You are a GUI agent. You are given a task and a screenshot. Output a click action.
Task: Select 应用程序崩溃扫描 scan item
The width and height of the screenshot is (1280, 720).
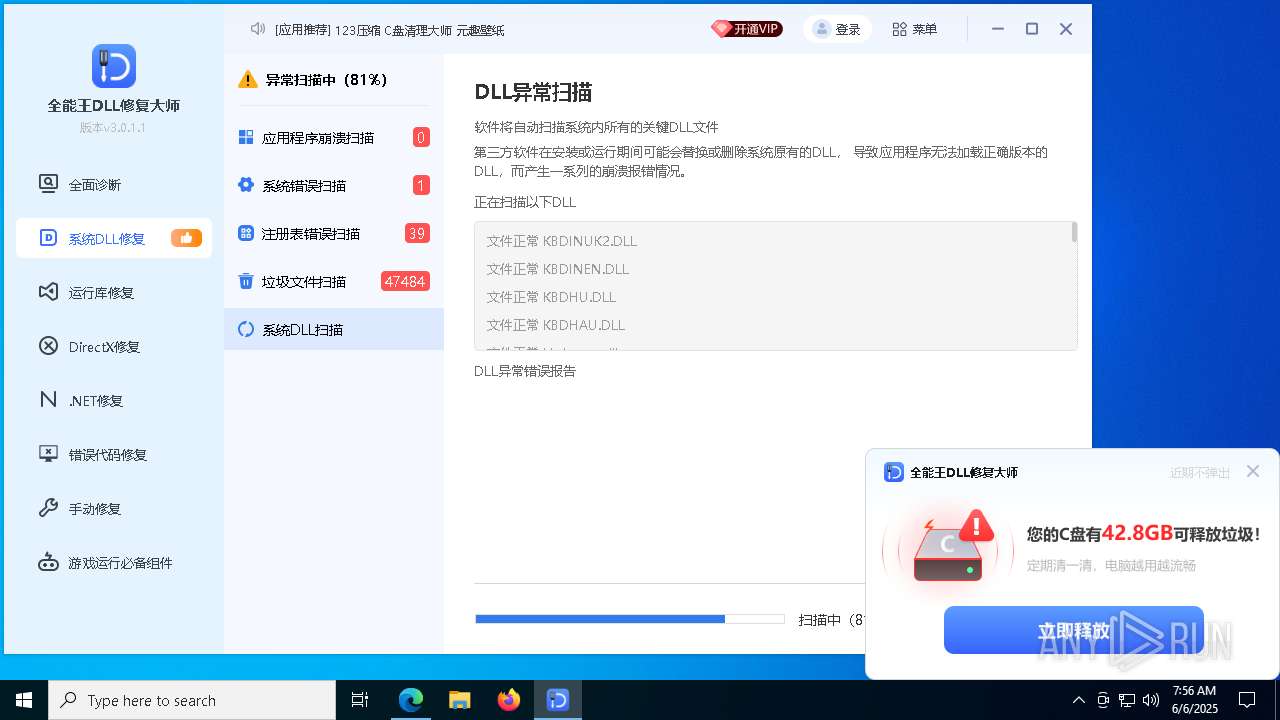(x=334, y=137)
